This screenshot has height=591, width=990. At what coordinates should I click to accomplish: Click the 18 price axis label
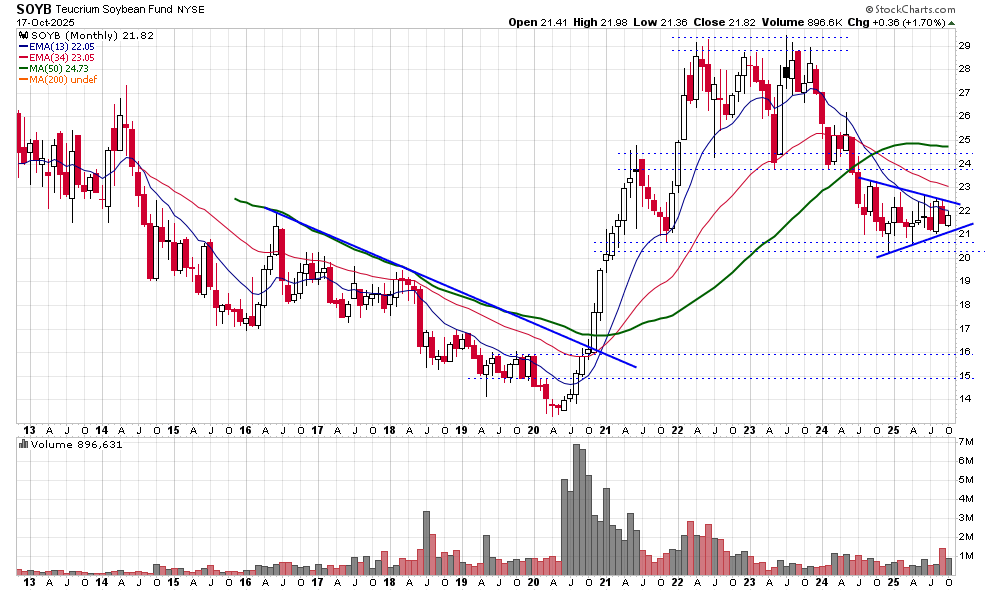[x=964, y=305]
